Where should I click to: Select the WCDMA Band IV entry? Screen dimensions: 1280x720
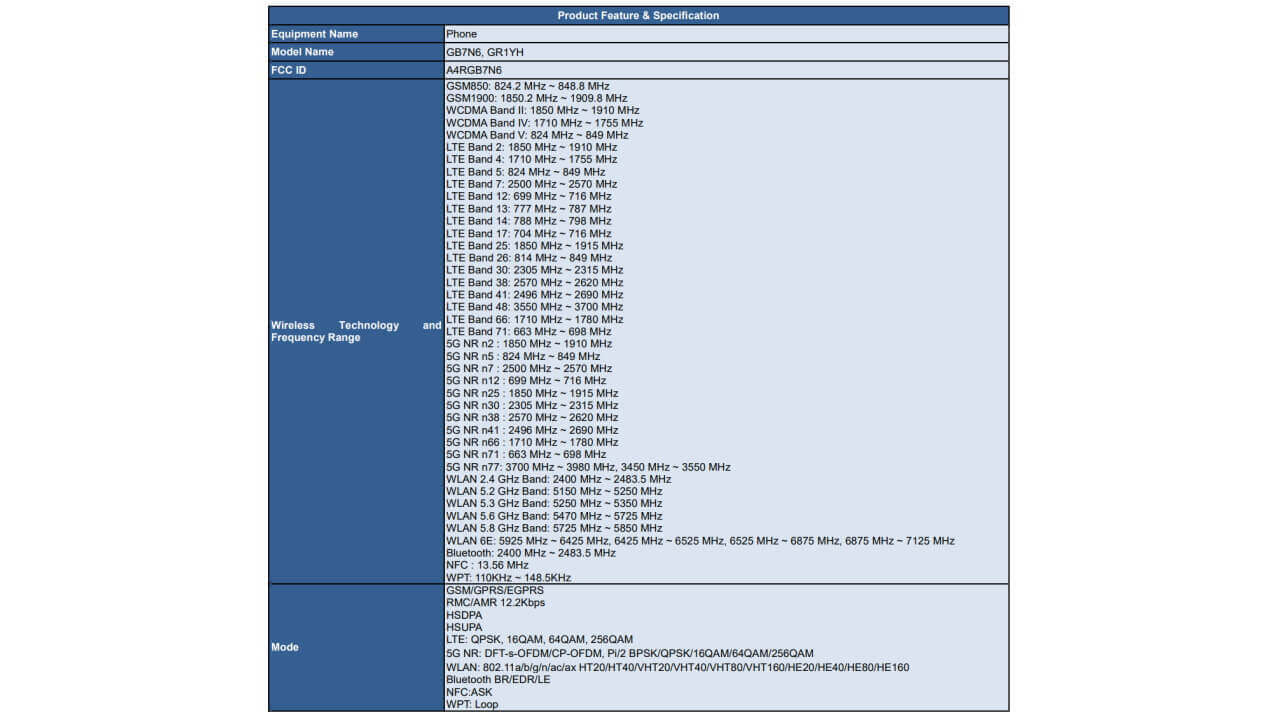click(544, 123)
